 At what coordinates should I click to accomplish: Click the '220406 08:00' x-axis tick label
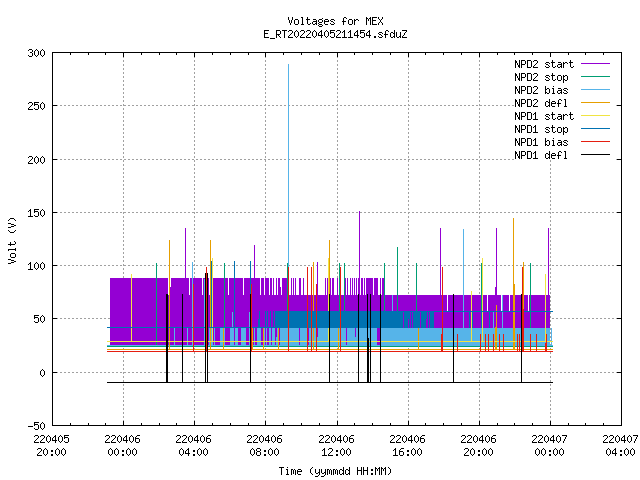click(x=264, y=446)
